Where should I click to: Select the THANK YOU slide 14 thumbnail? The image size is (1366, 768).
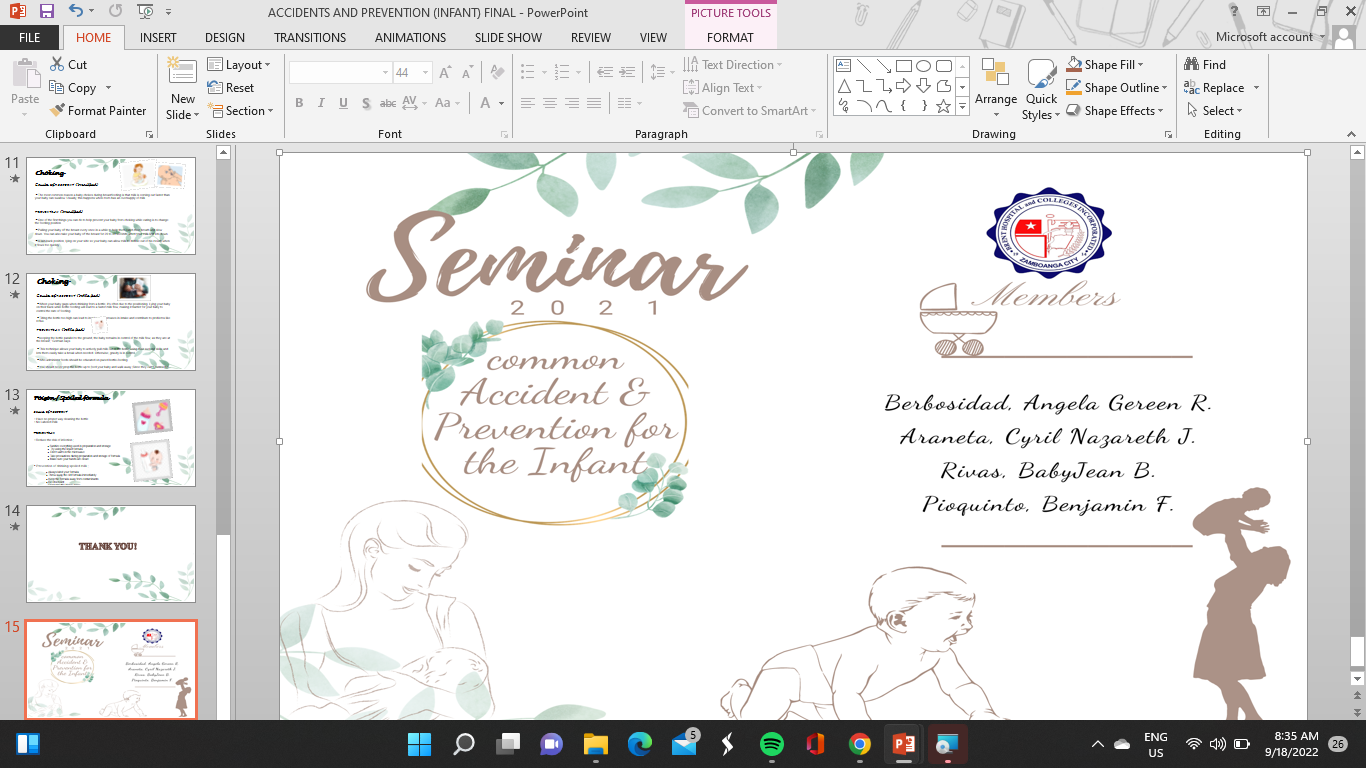111,553
